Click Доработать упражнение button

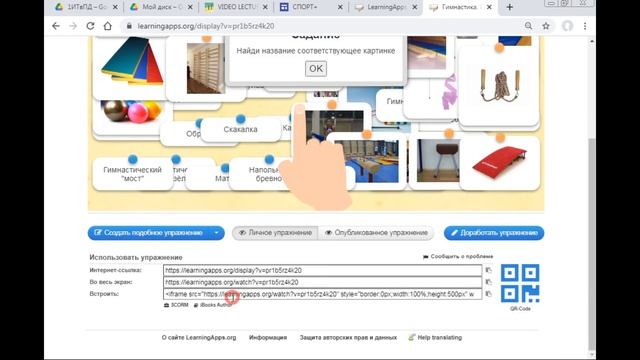click(x=494, y=233)
